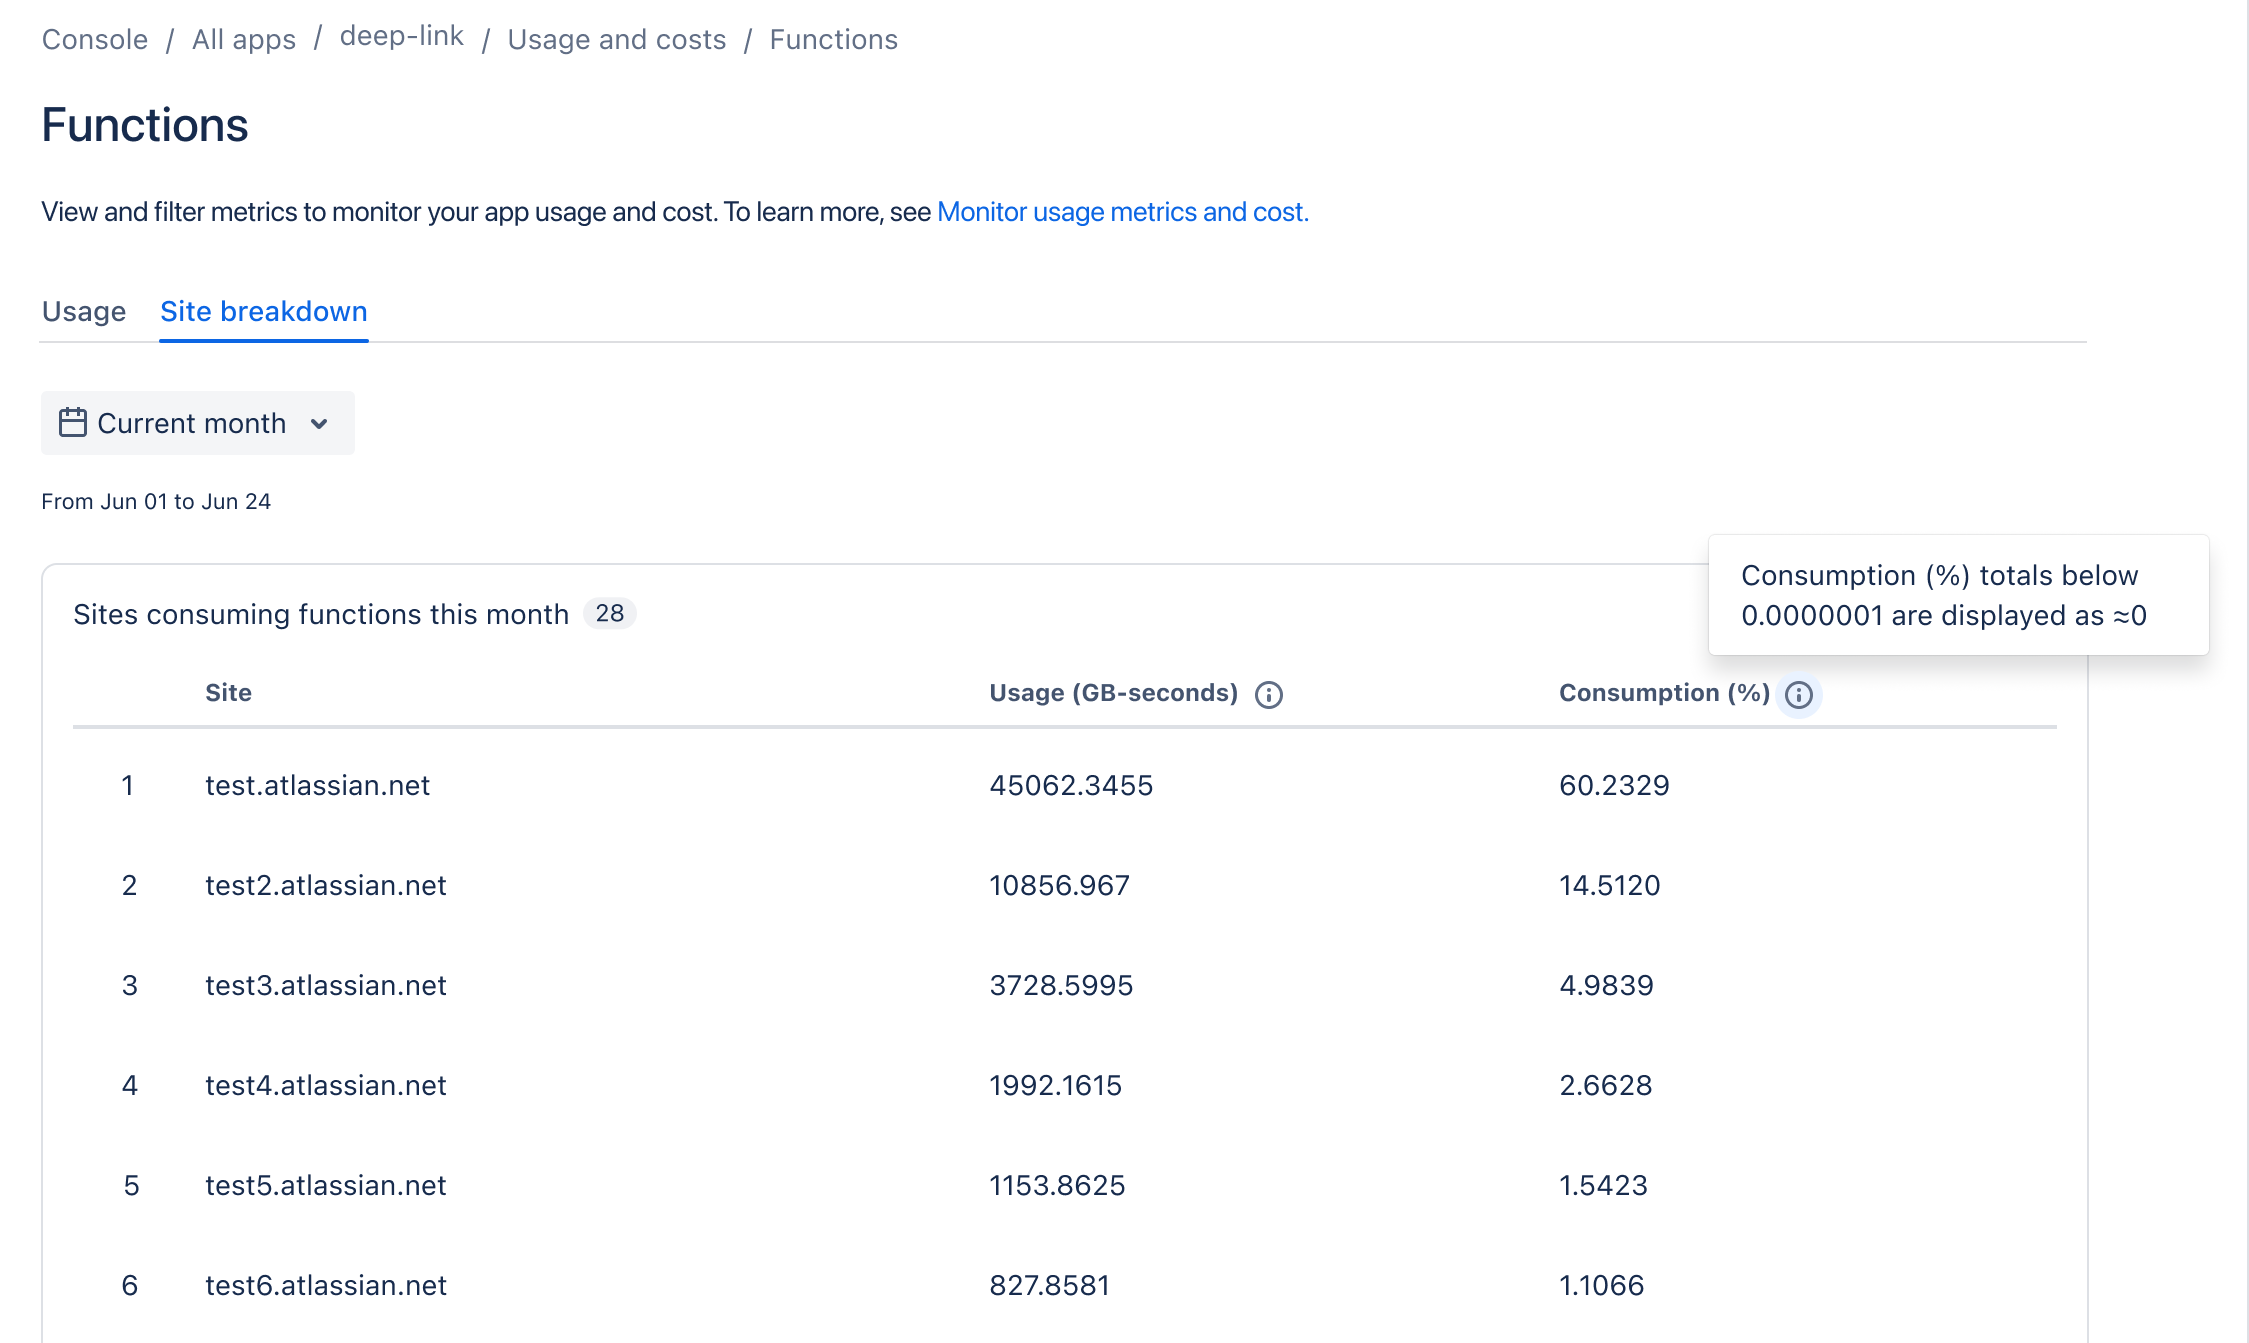Click the test3.atlassian.net site name
The image size is (2249, 1343).
325,986
